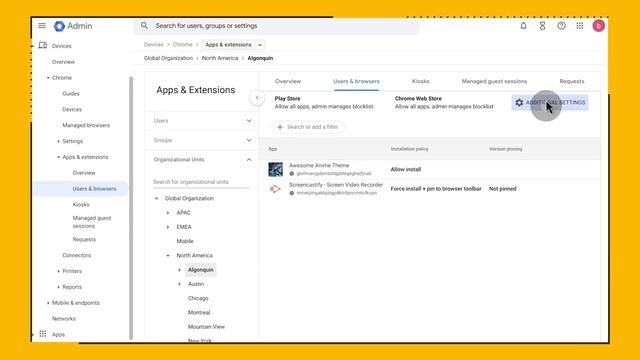Focus the top search field
The height and width of the screenshot is (360, 640).
point(276,26)
